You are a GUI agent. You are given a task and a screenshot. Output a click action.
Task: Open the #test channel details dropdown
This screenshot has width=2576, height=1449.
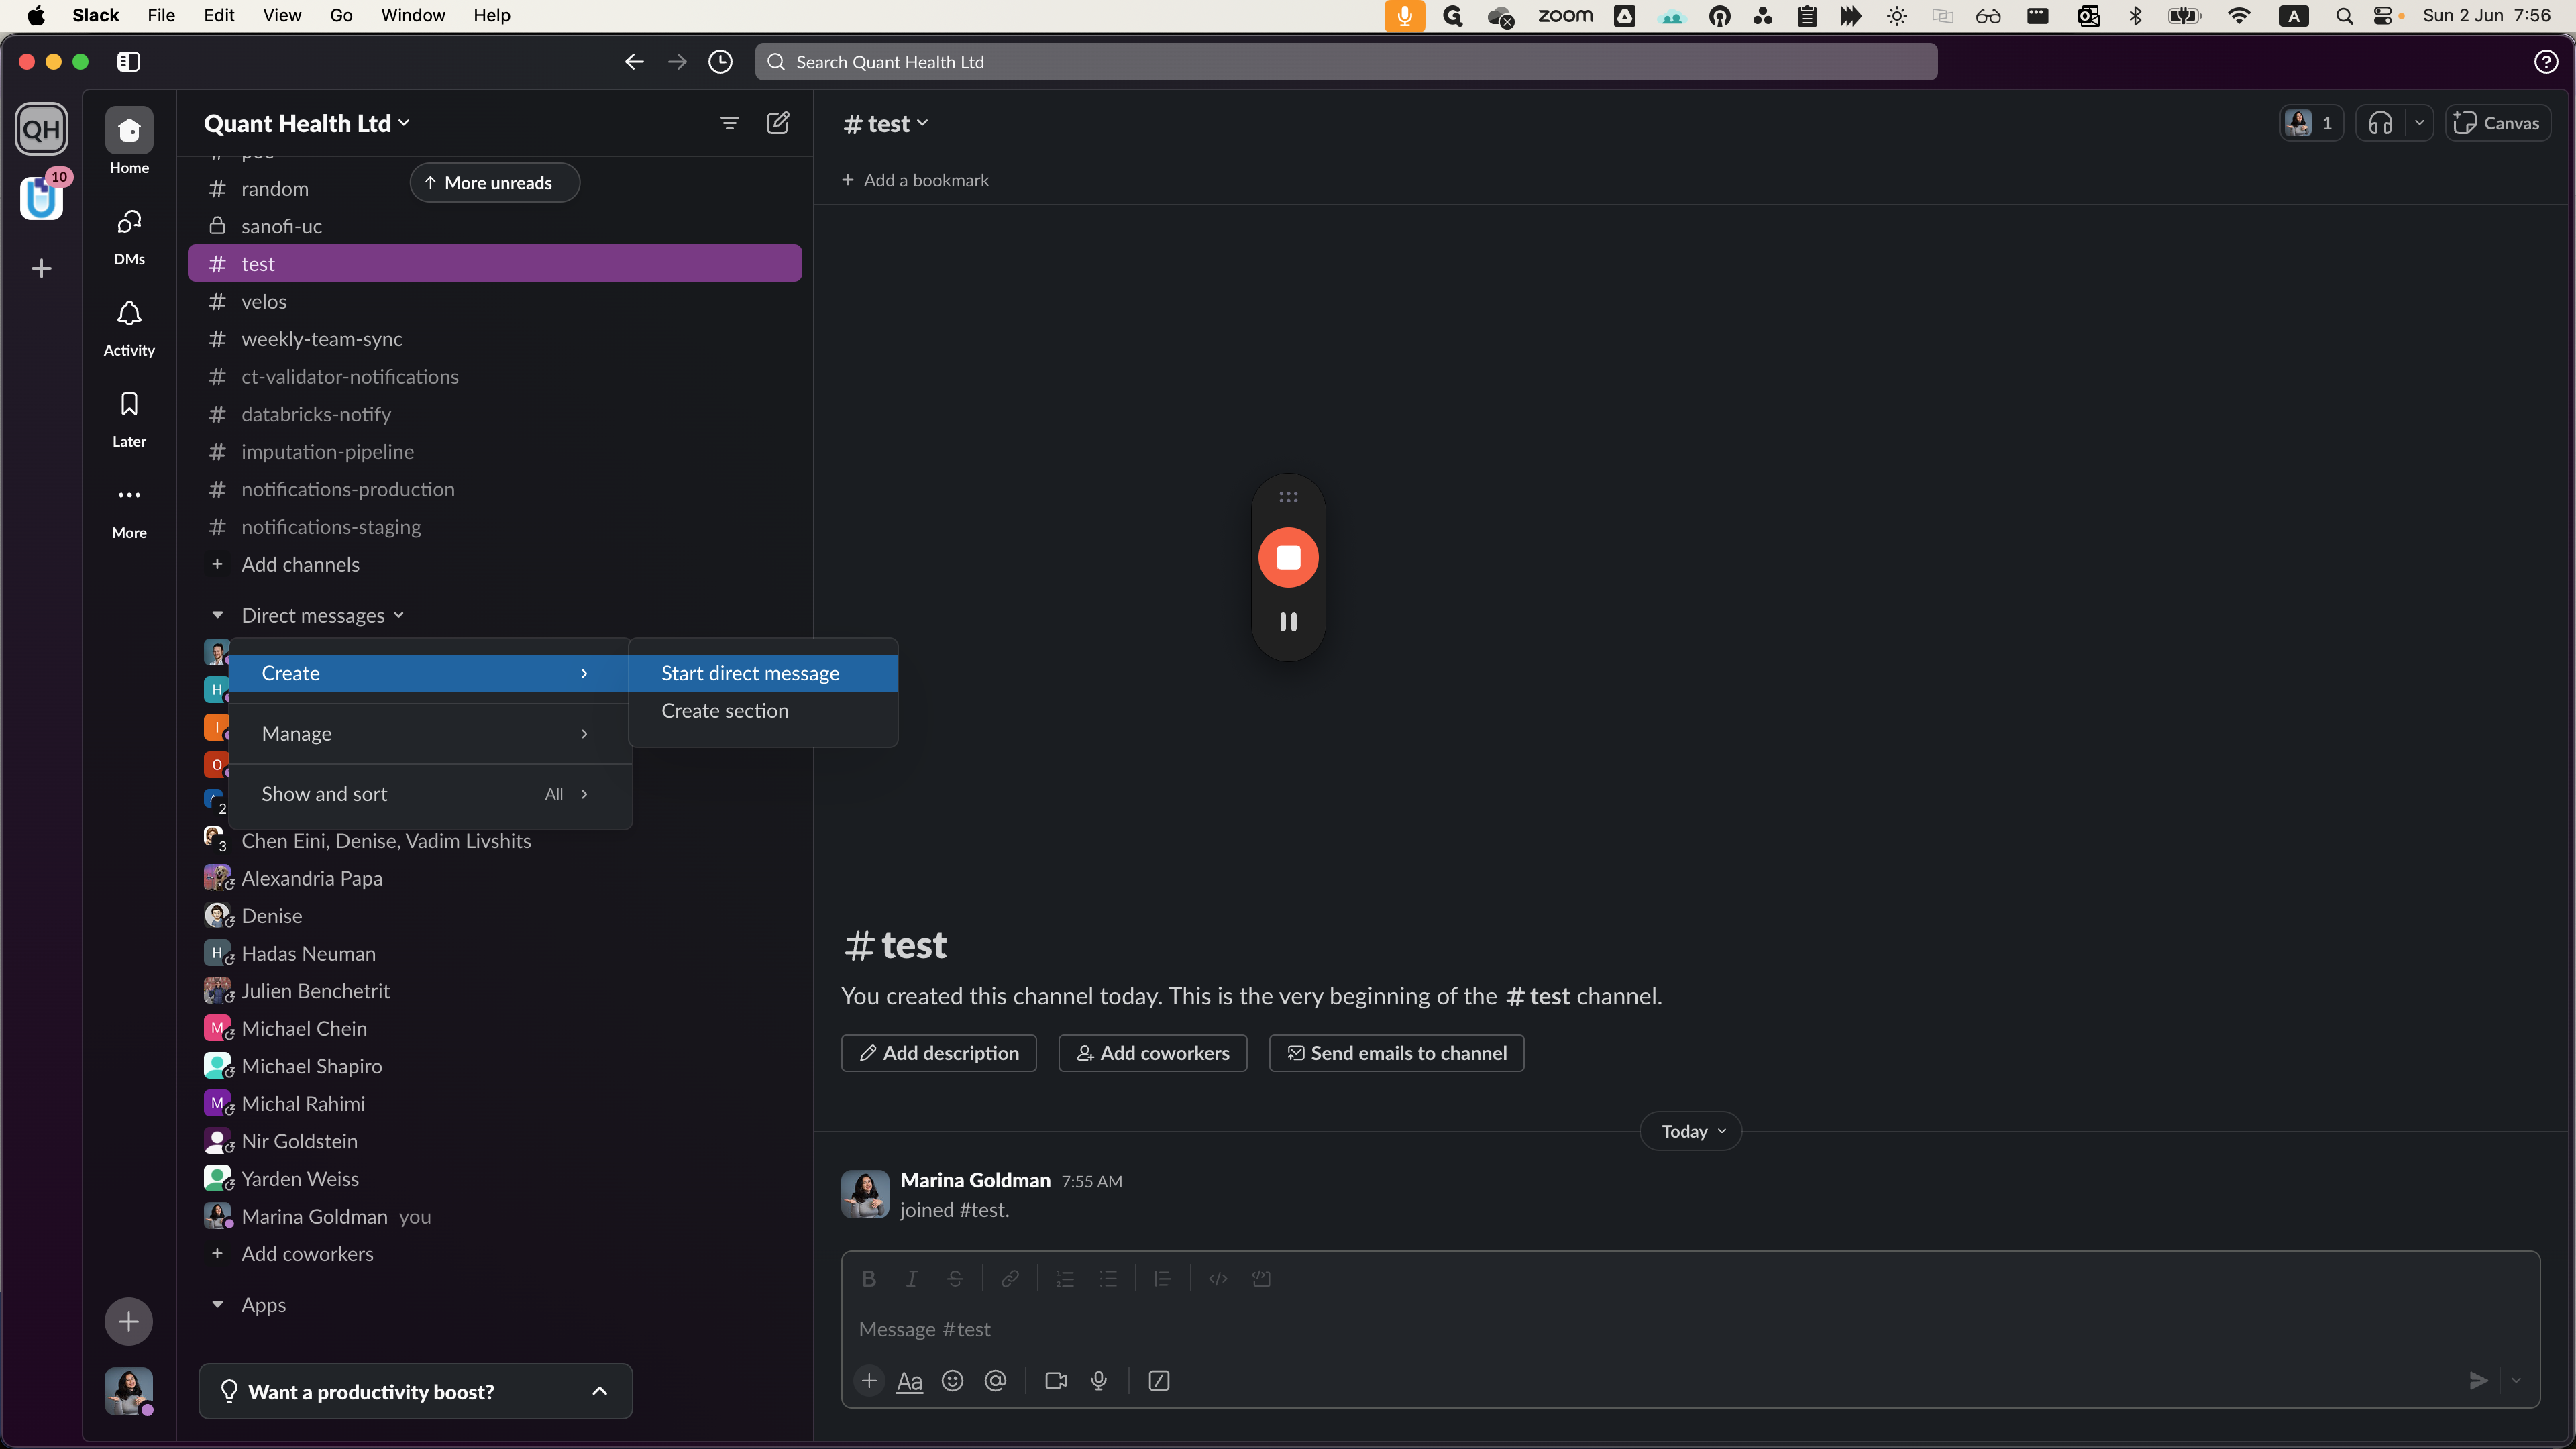[x=886, y=123]
